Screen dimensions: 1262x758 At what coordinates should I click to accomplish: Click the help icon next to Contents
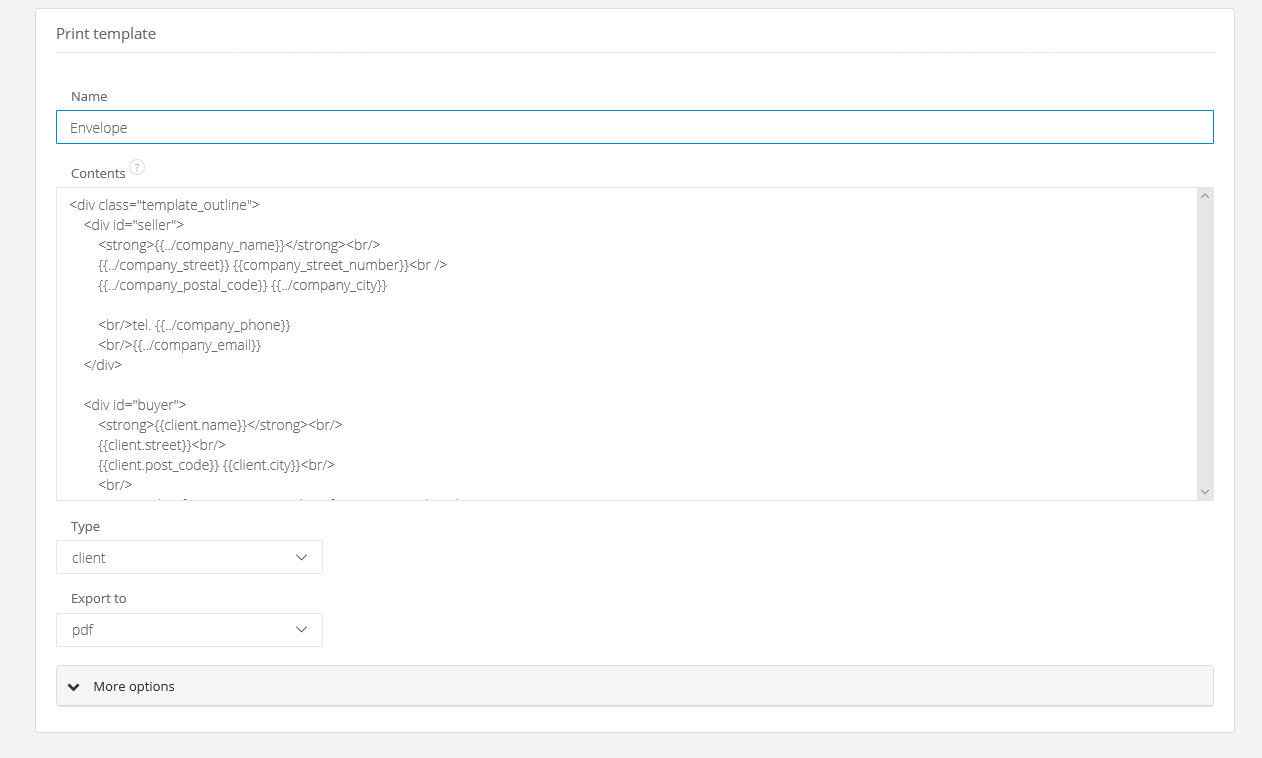pos(137,167)
